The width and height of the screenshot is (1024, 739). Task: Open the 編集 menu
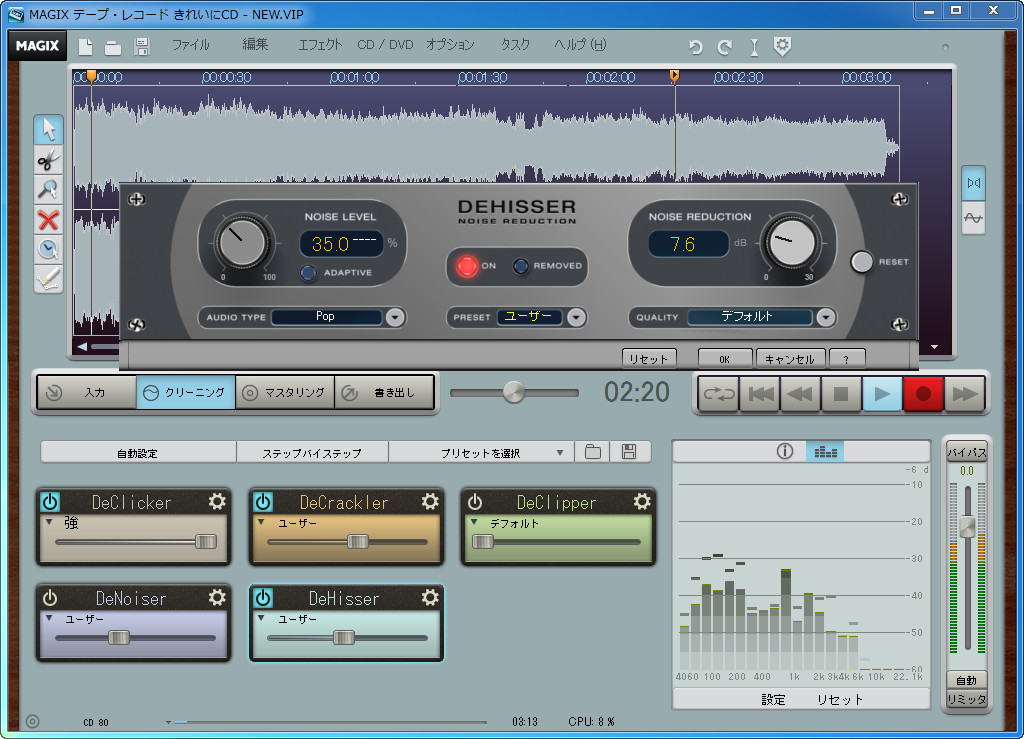[x=255, y=44]
